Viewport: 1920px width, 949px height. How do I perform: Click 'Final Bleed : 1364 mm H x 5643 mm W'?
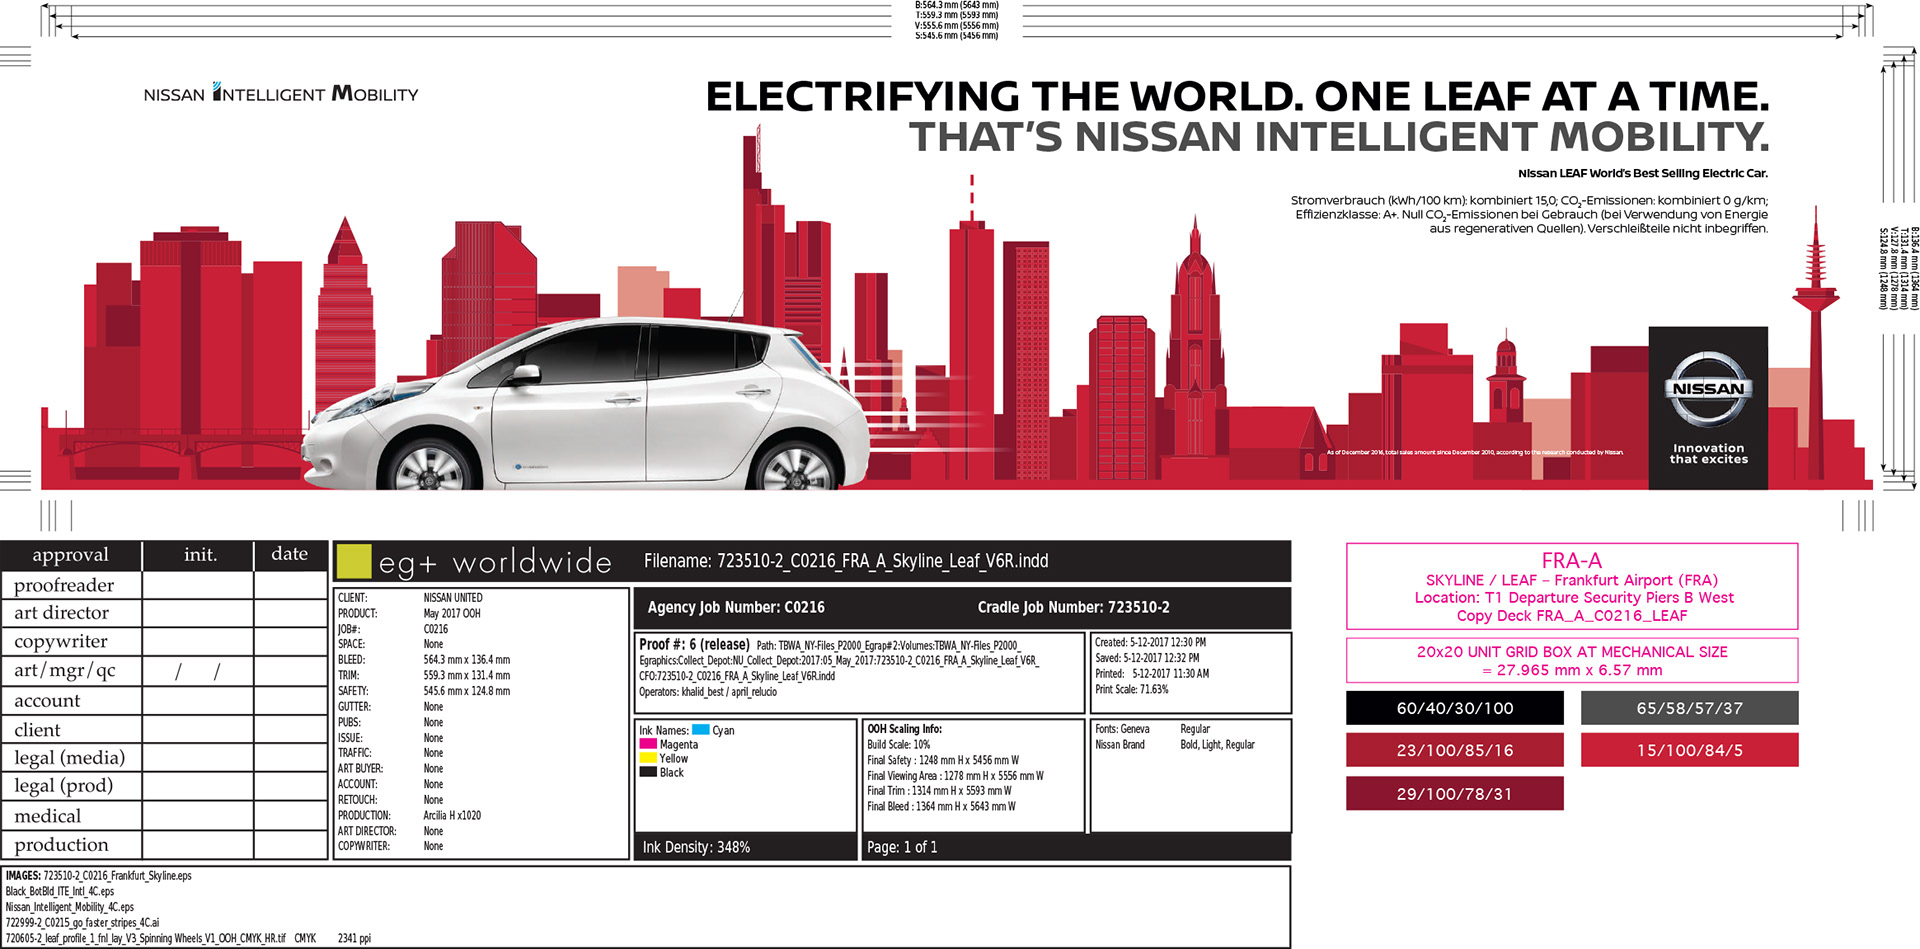tap(941, 806)
